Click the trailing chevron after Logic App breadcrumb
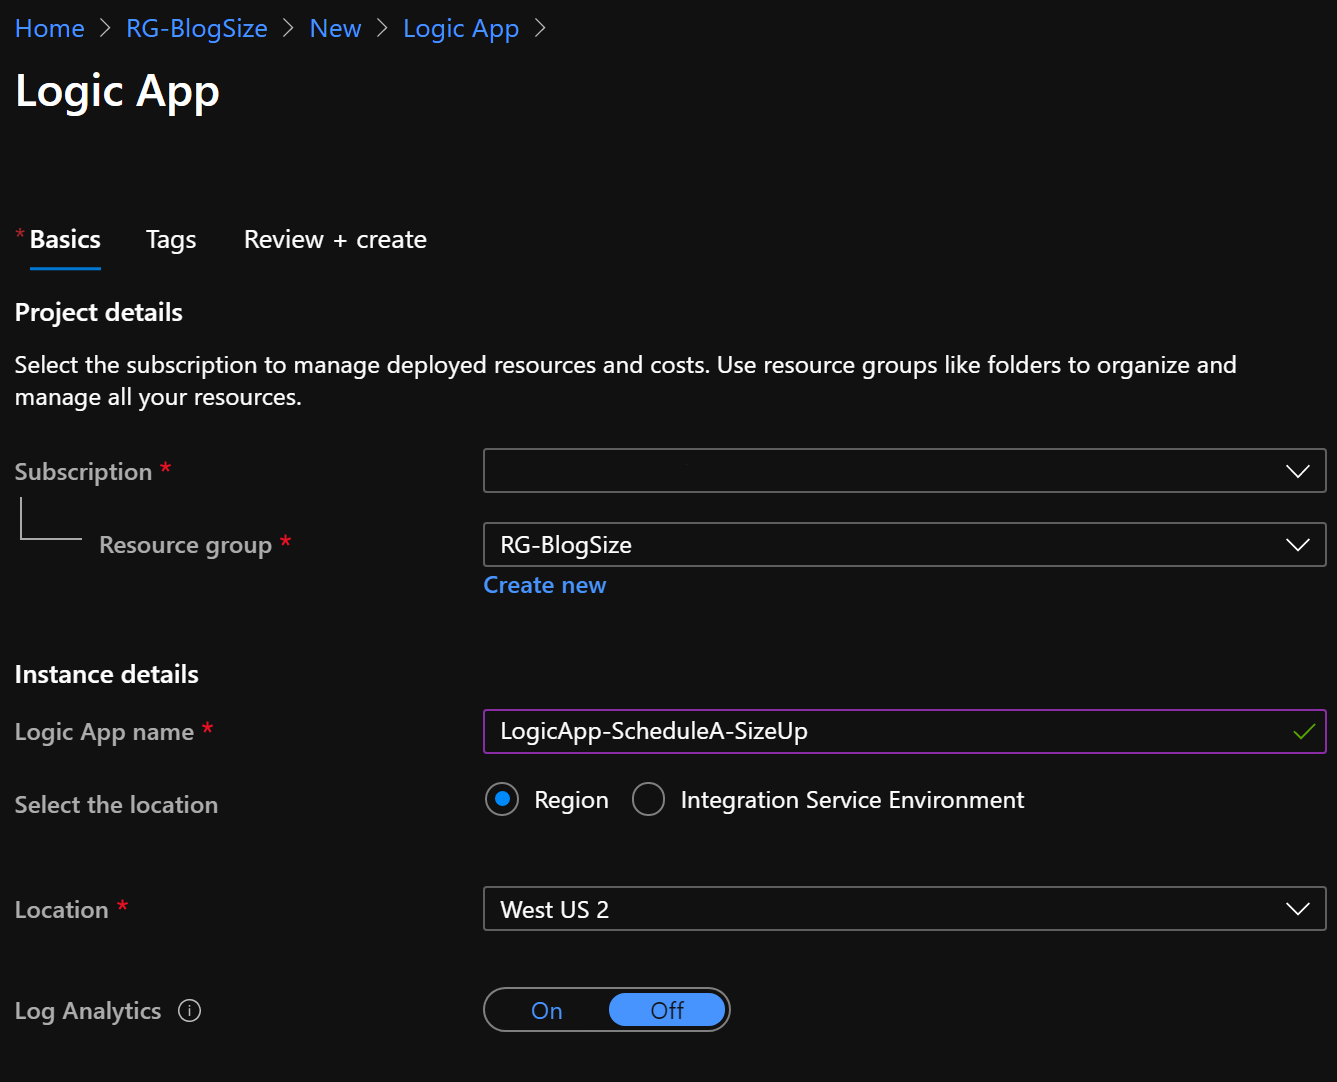Image resolution: width=1337 pixels, height=1082 pixels. 540,29
